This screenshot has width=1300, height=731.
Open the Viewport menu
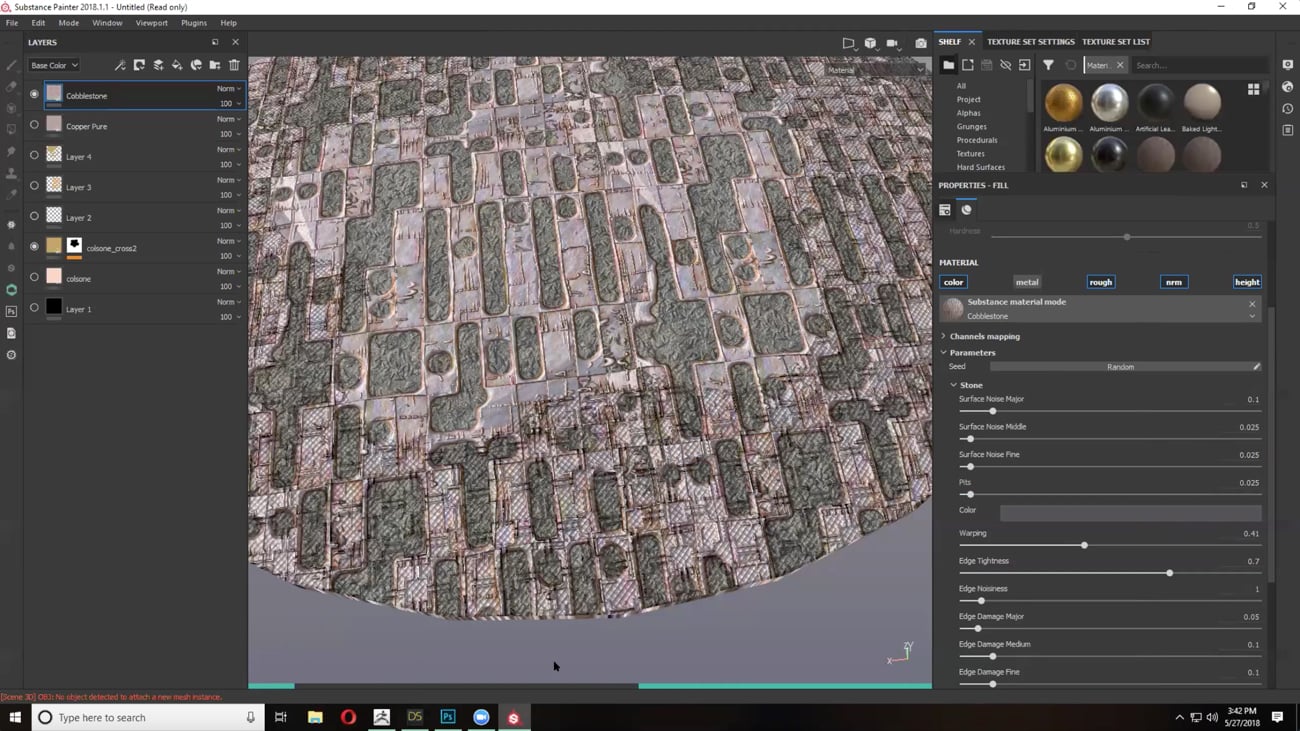[x=151, y=23]
